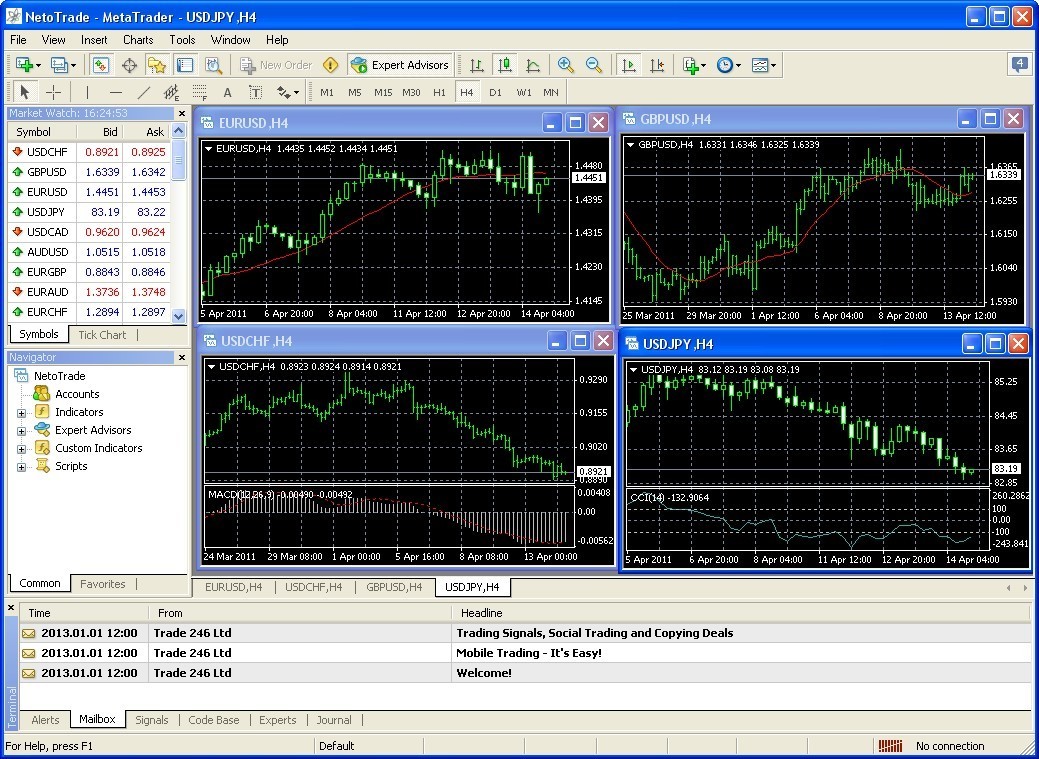Open the Code Base tab

[x=214, y=720]
